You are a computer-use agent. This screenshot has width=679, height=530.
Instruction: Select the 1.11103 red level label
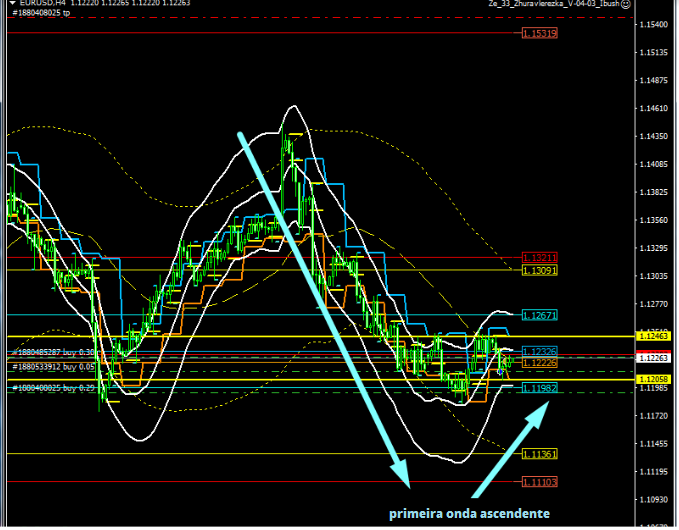coord(539,482)
